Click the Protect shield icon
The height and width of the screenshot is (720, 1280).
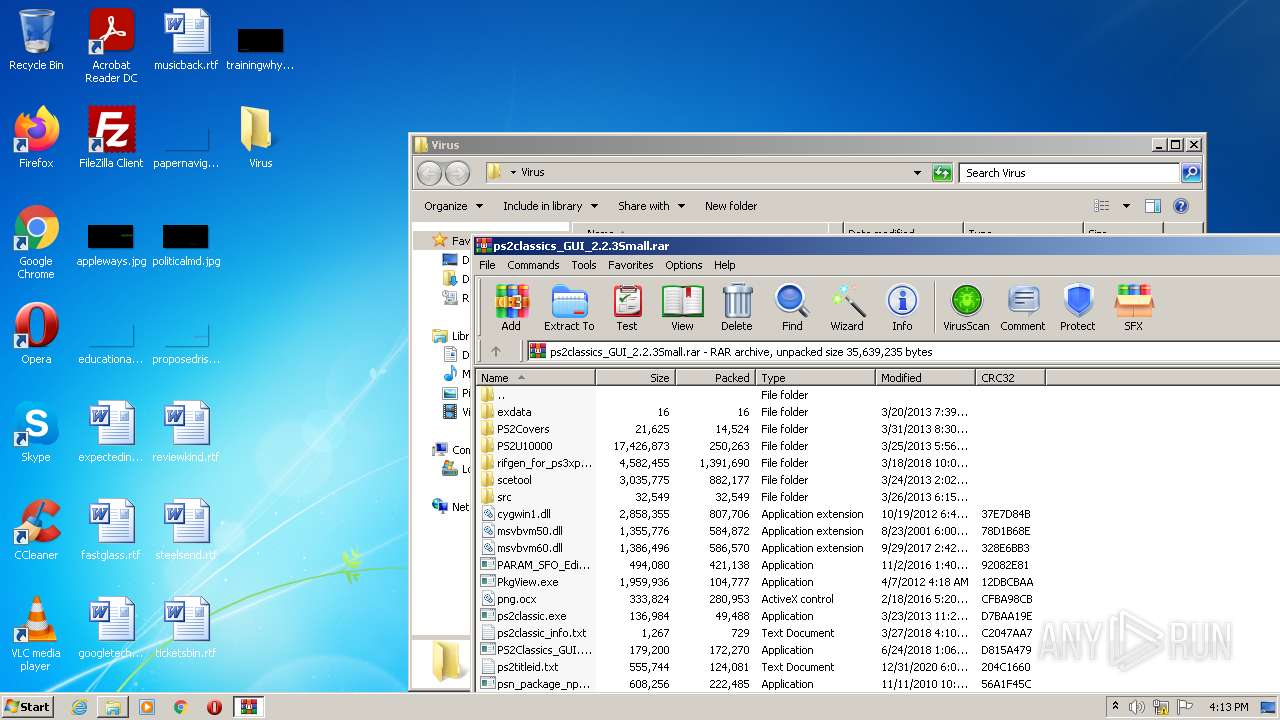pos(1078,307)
